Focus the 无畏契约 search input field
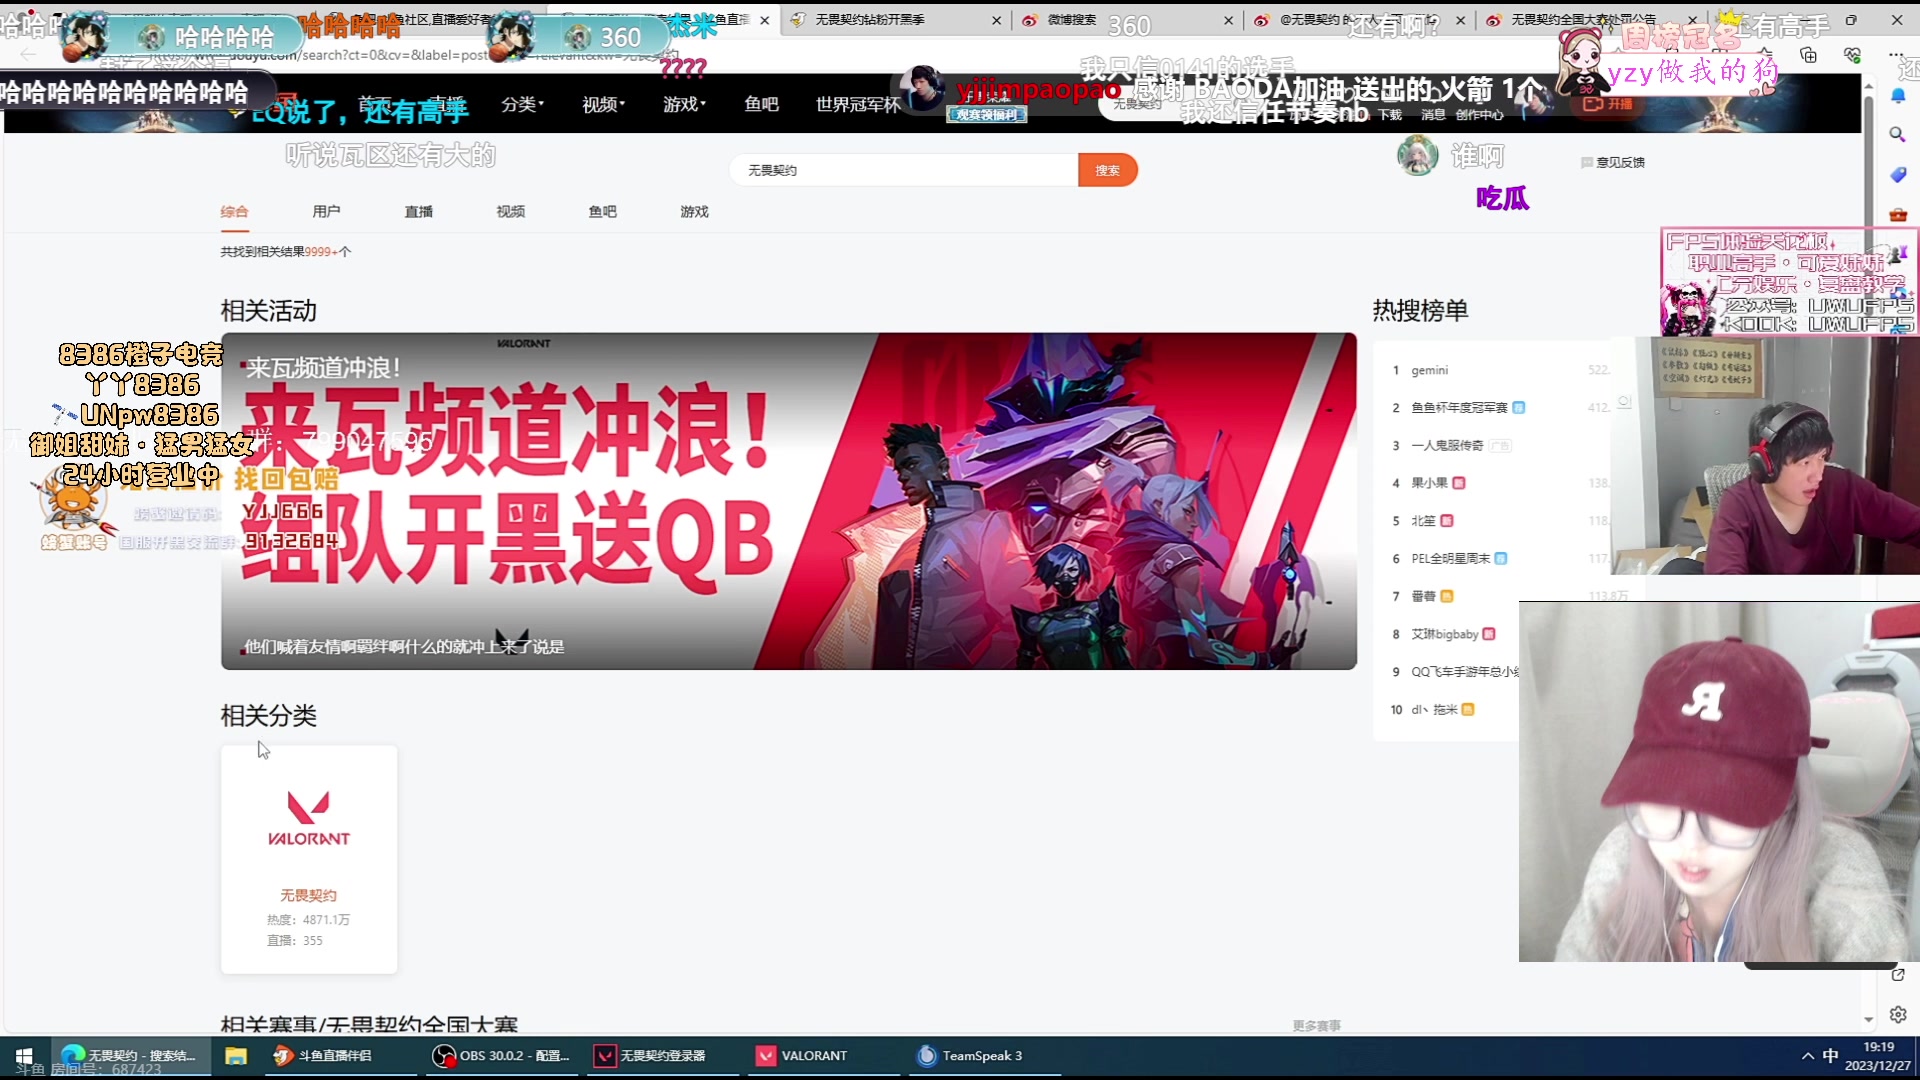This screenshot has height=1080, width=1920. (x=904, y=170)
